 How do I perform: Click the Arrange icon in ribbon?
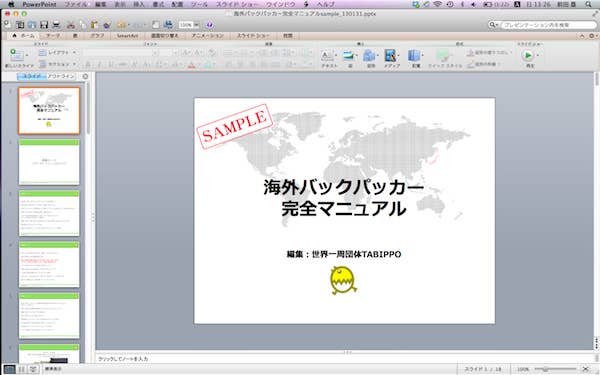point(414,56)
